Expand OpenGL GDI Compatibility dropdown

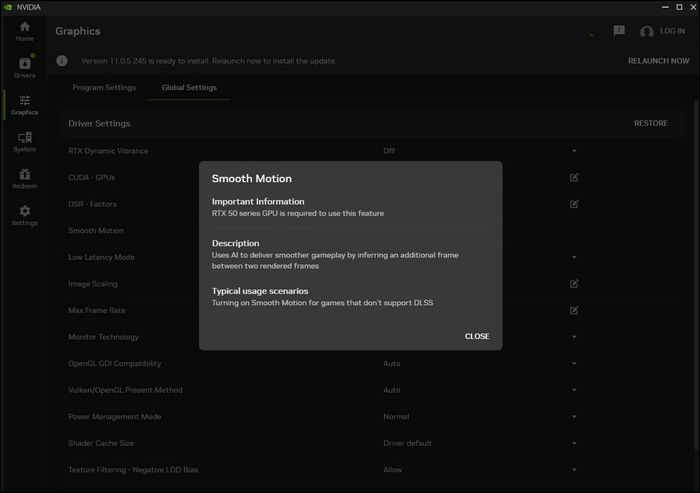pos(574,363)
